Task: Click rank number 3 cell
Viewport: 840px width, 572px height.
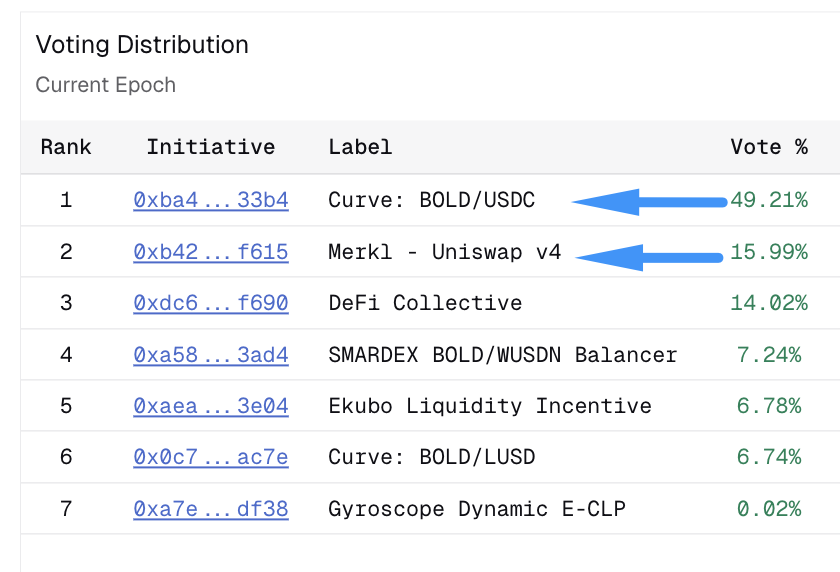Action: coord(66,303)
